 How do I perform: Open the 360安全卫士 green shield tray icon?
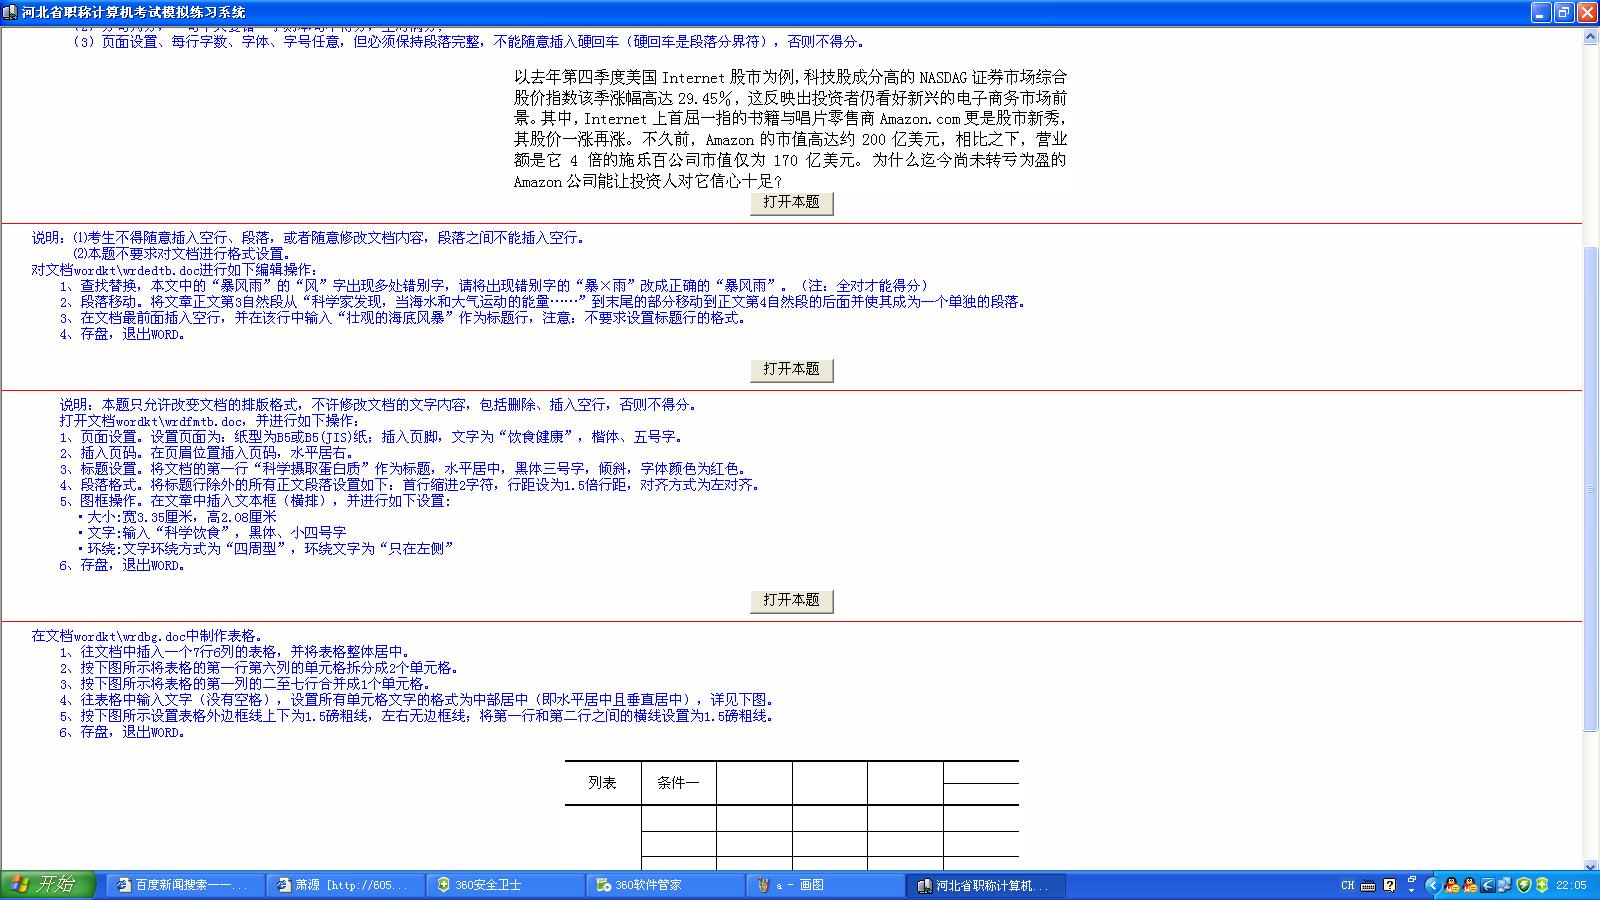coord(1524,886)
